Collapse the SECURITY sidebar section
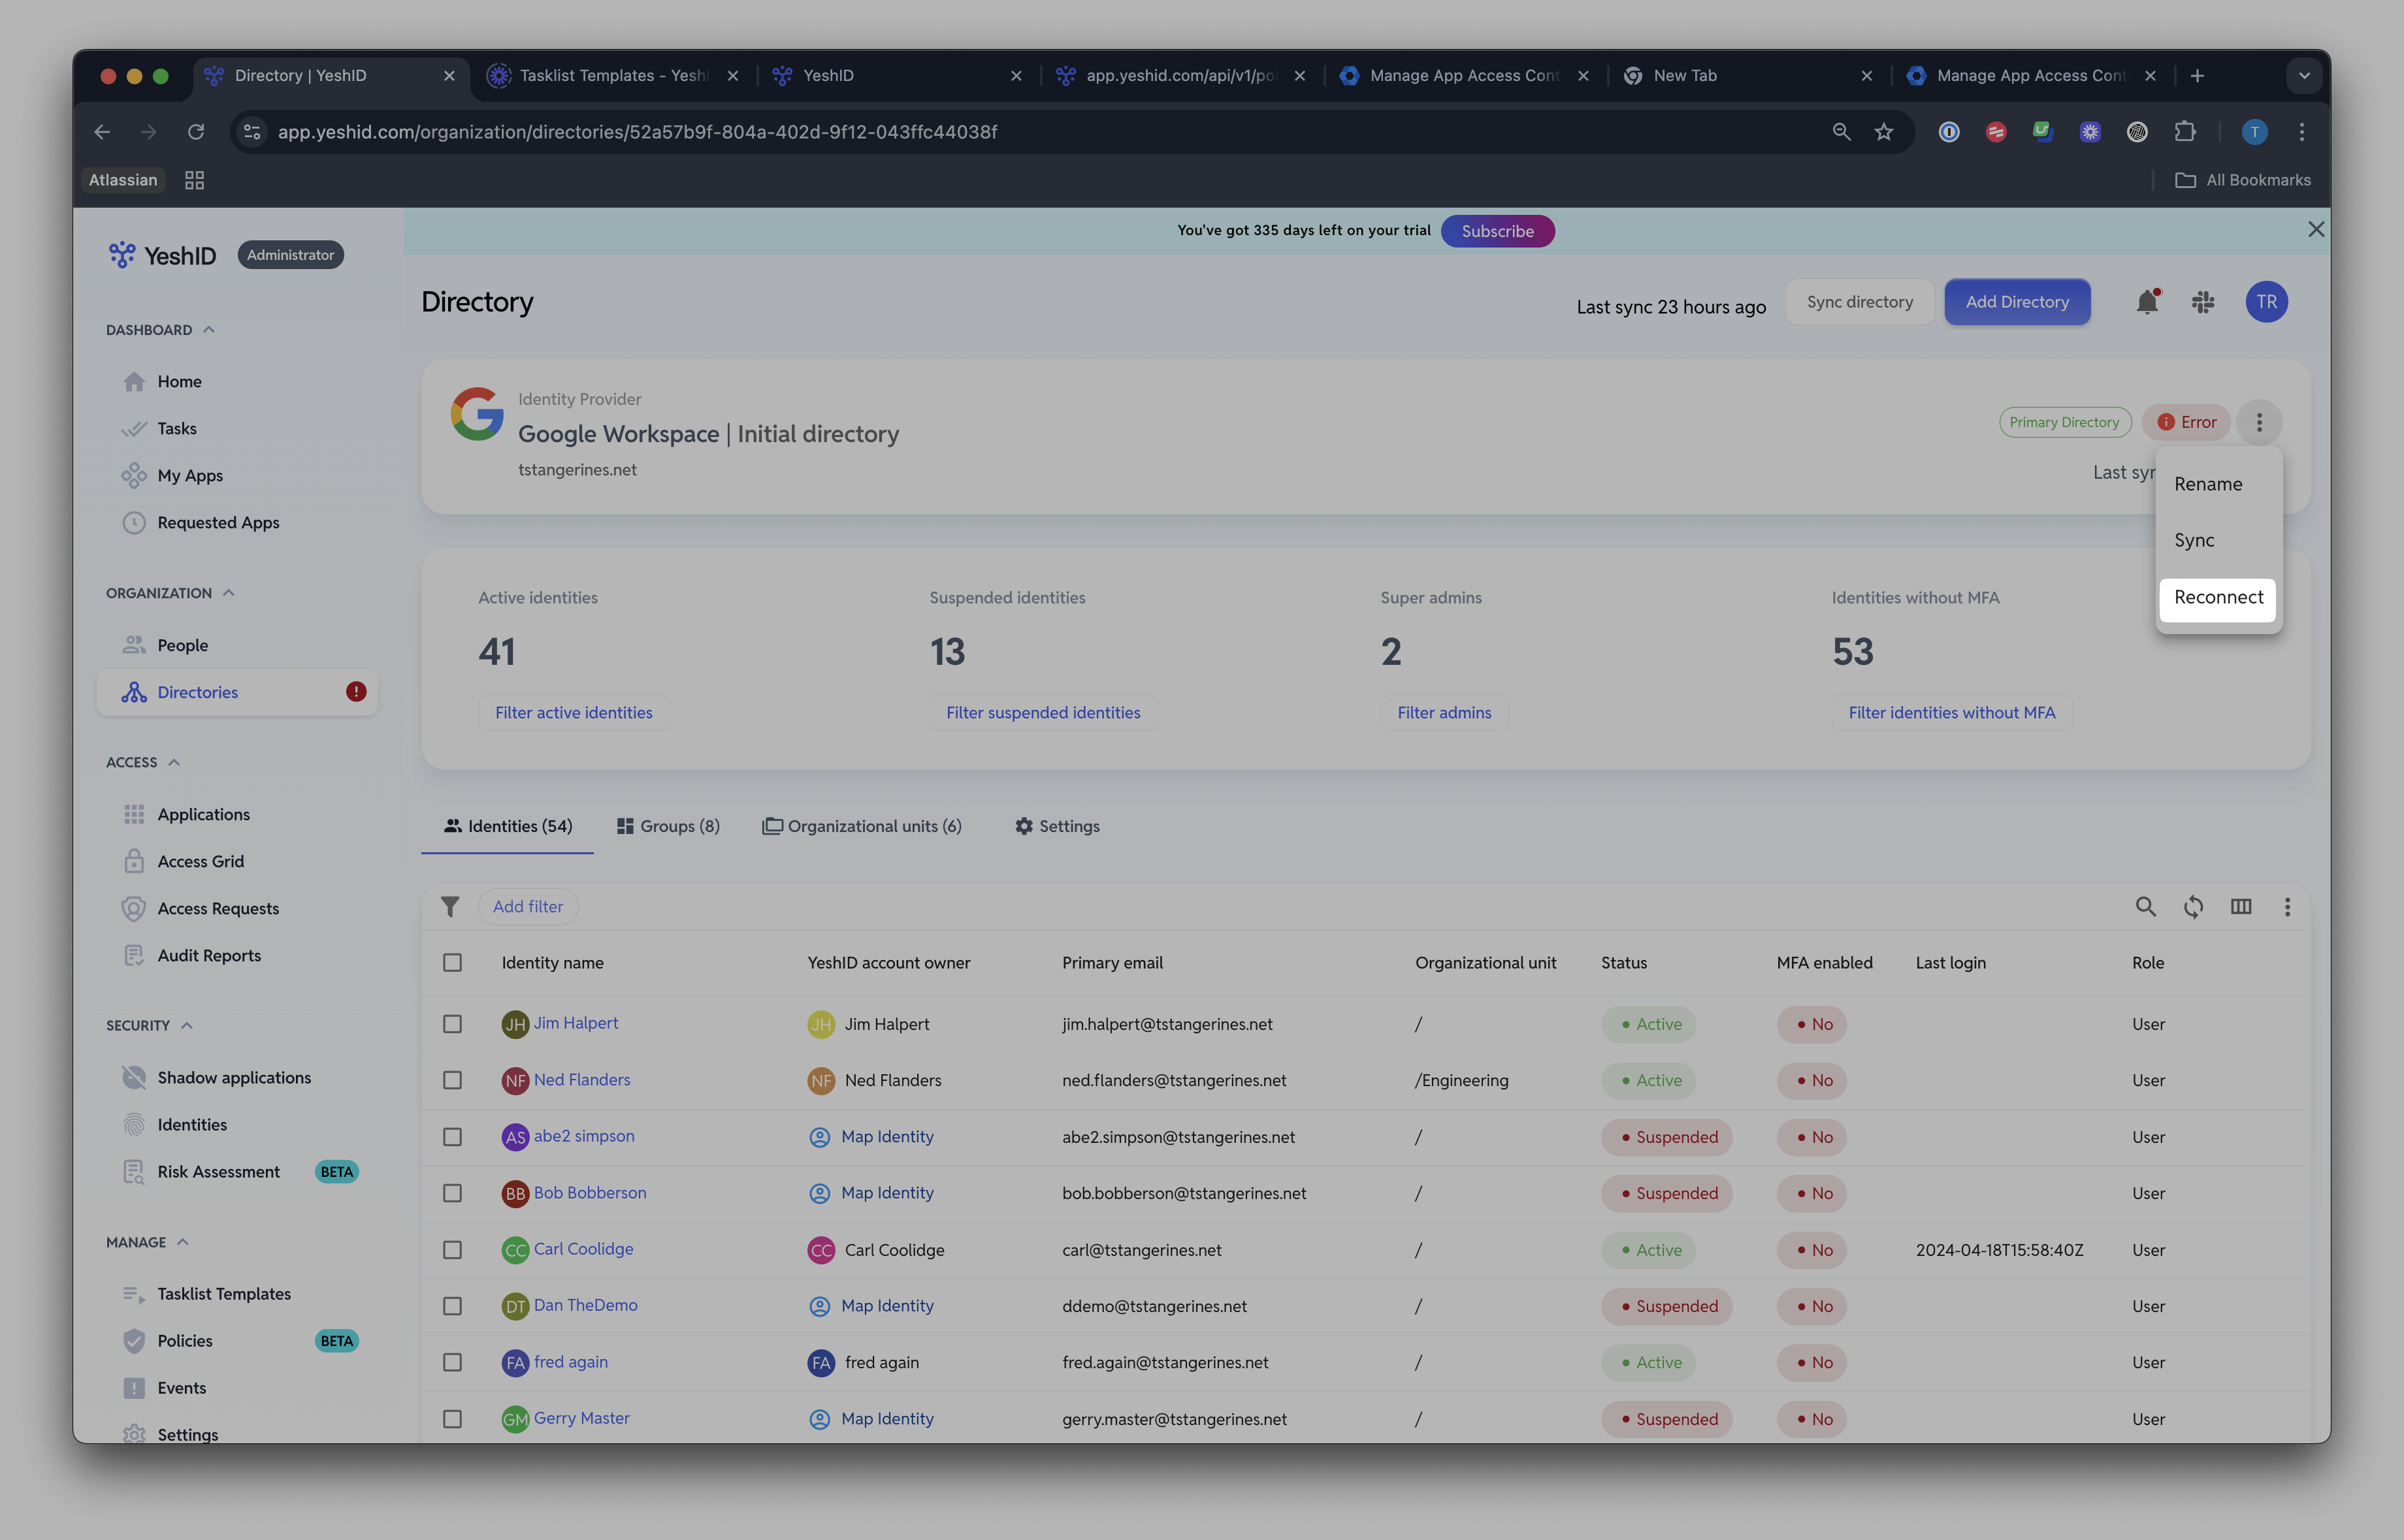Image resolution: width=2404 pixels, height=1540 pixels. click(187, 1026)
